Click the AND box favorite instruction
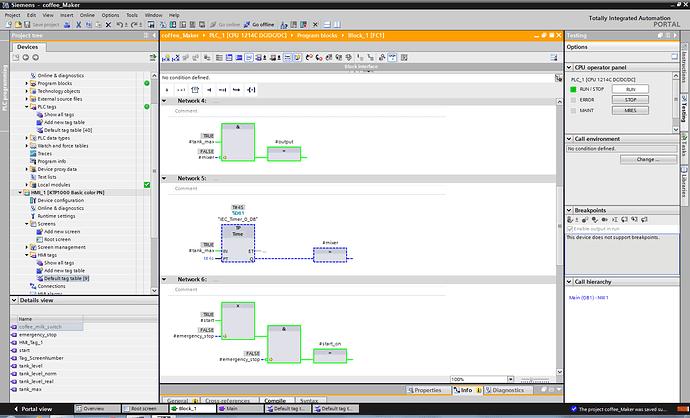690x418 pixels. point(167,90)
